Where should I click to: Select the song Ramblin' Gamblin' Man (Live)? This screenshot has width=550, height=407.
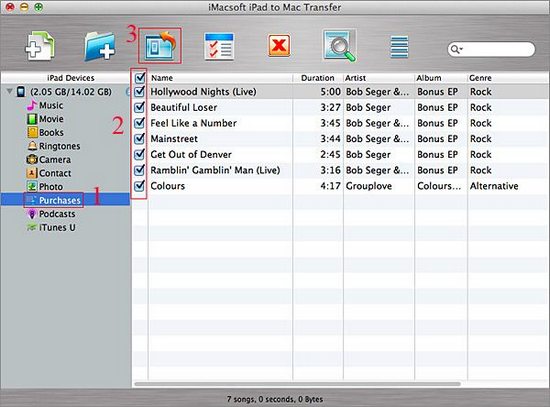pos(215,170)
